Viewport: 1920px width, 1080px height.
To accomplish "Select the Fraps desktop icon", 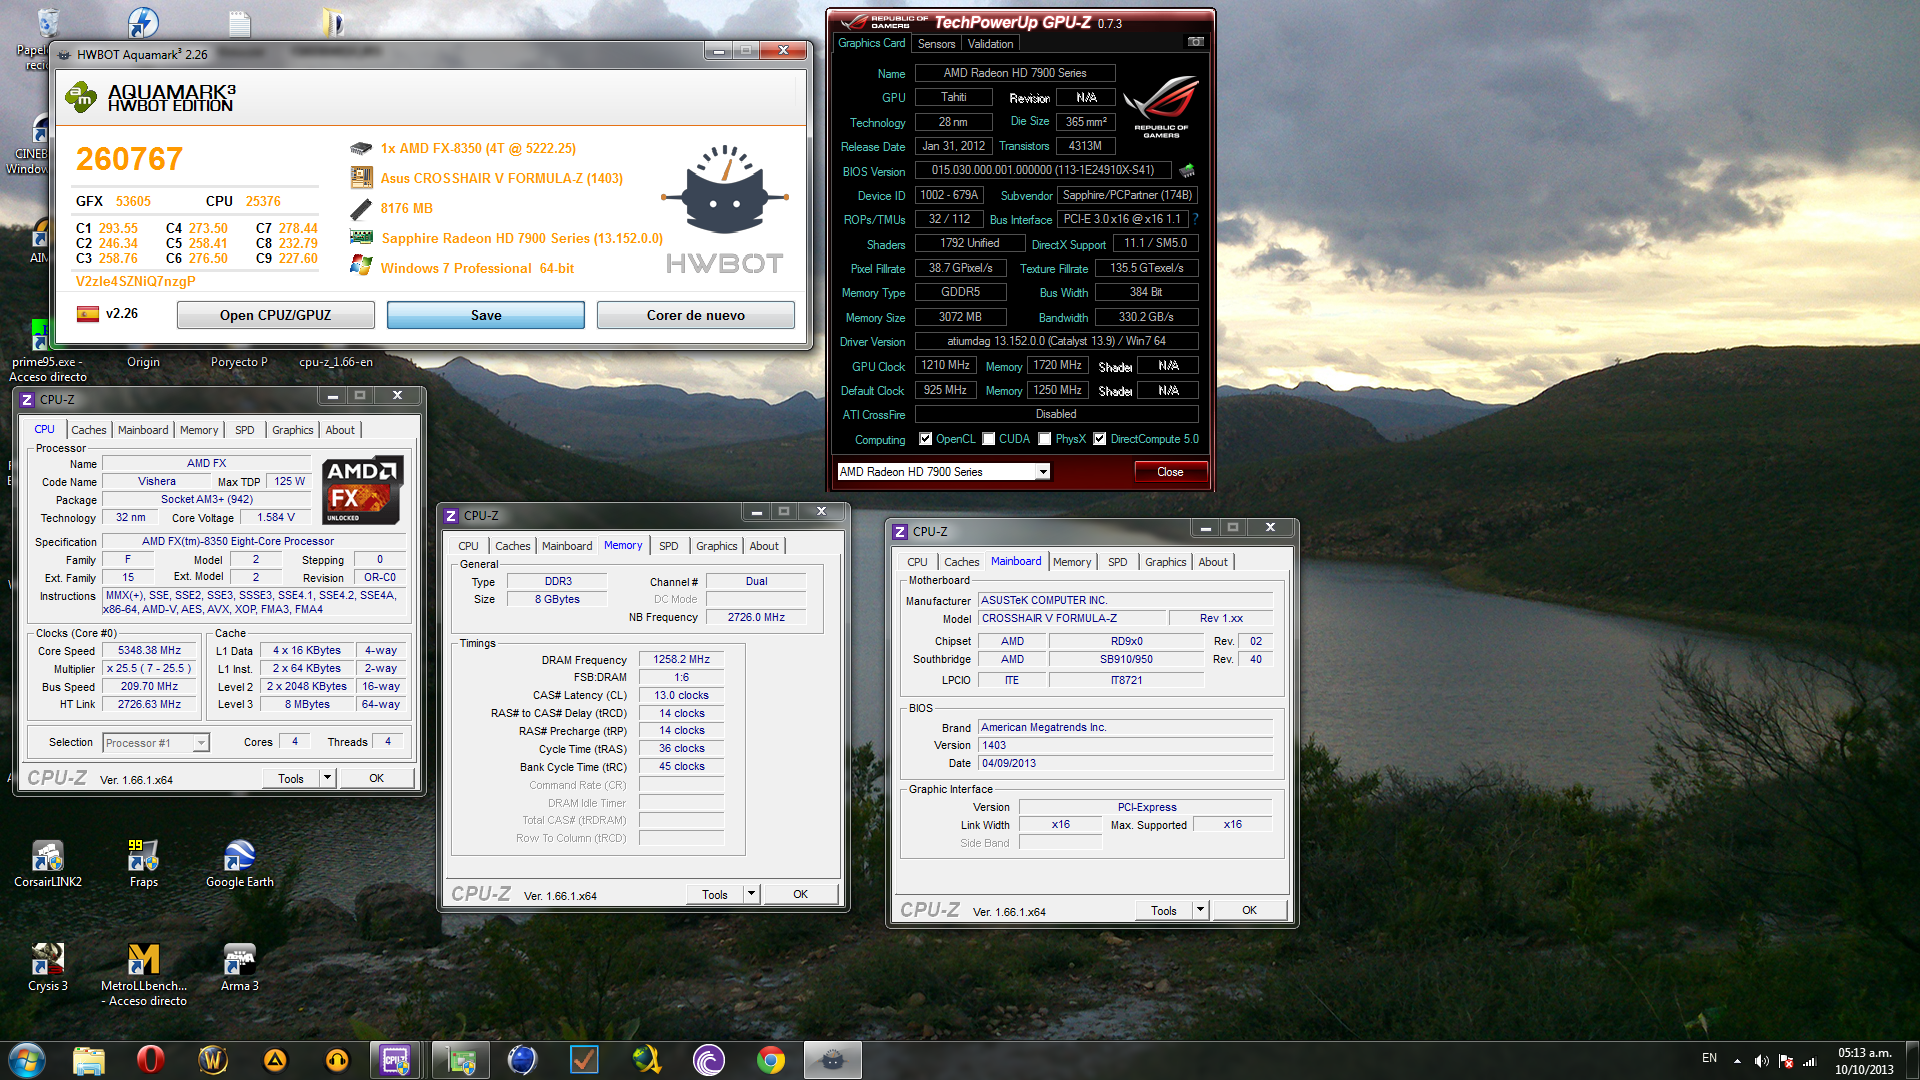I will click(143, 864).
